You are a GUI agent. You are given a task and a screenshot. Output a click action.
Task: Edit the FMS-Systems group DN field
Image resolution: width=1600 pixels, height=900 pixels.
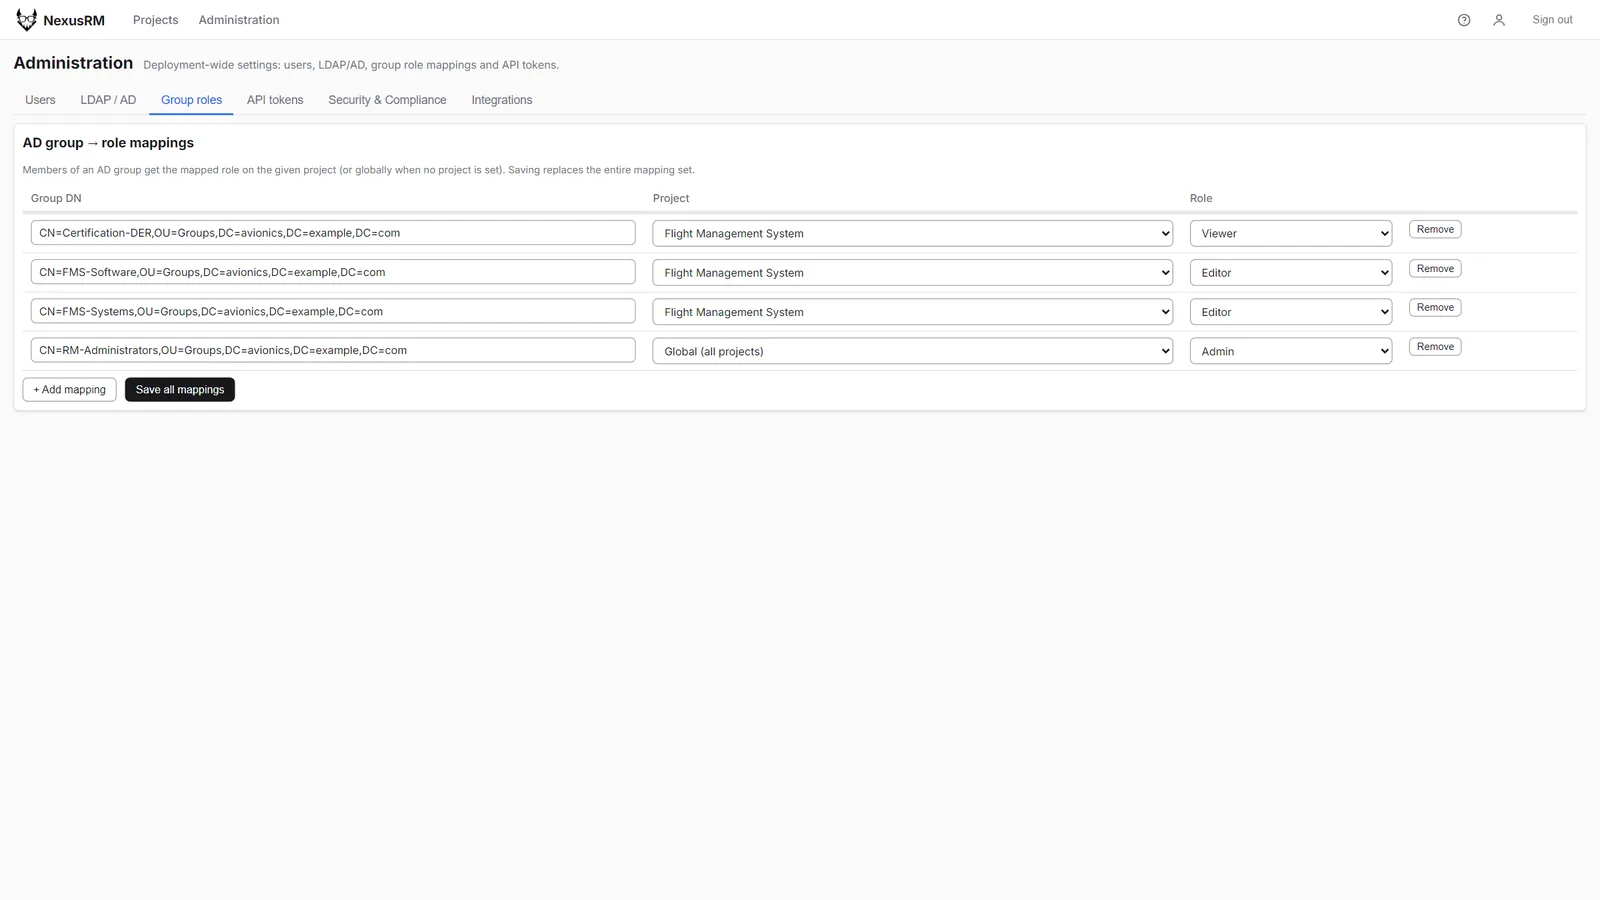pyautogui.click(x=333, y=311)
